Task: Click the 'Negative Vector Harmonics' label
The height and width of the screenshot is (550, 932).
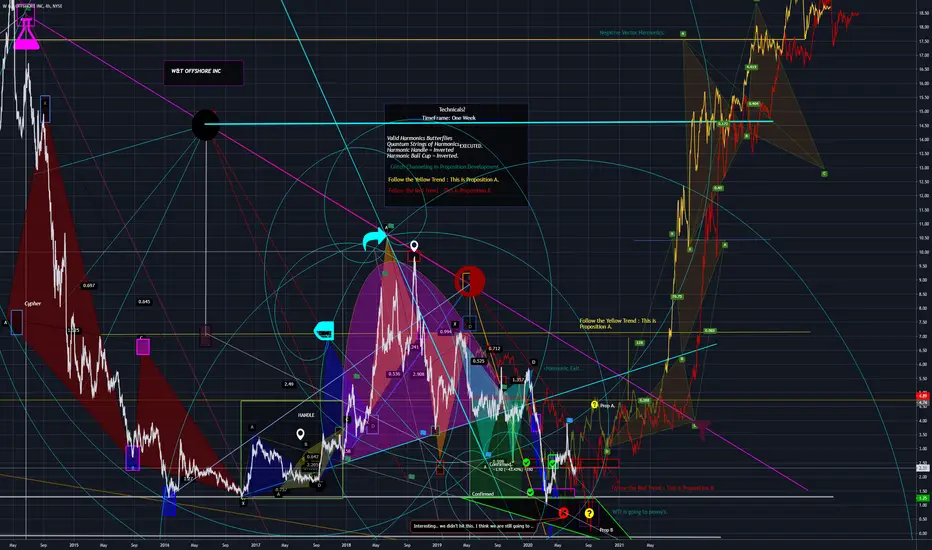Action: click(x=631, y=33)
